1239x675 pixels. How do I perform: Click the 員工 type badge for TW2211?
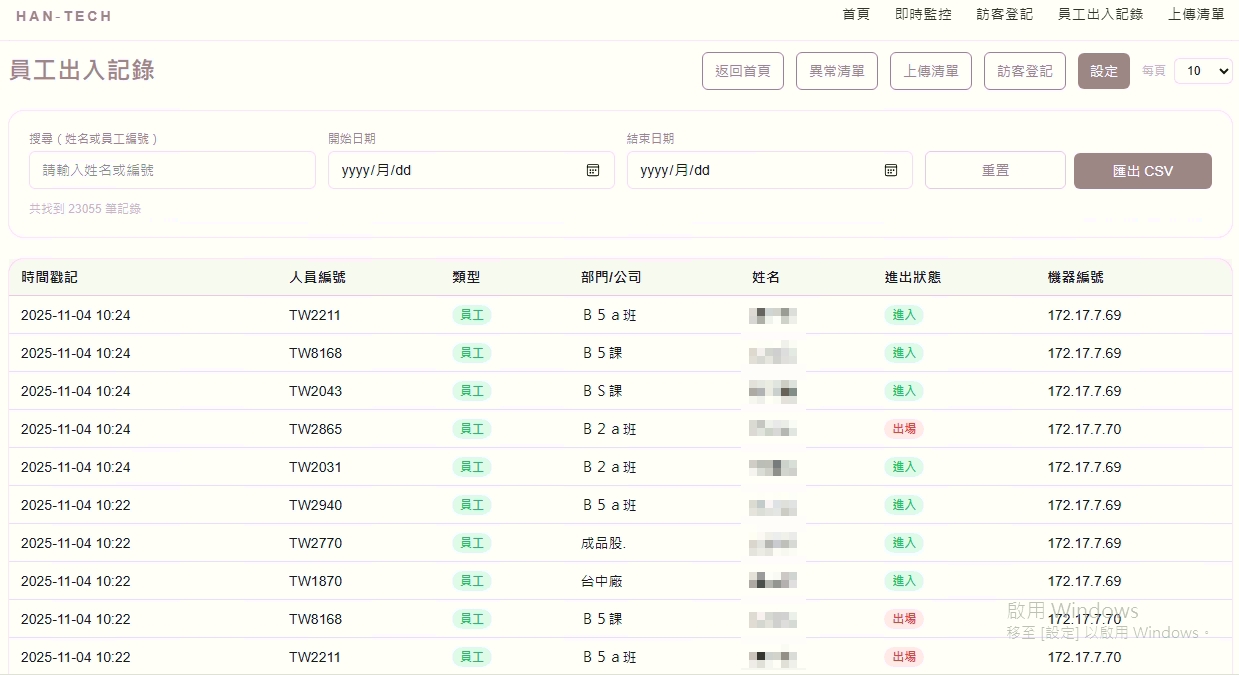pyautogui.click(x=471, y=314)
